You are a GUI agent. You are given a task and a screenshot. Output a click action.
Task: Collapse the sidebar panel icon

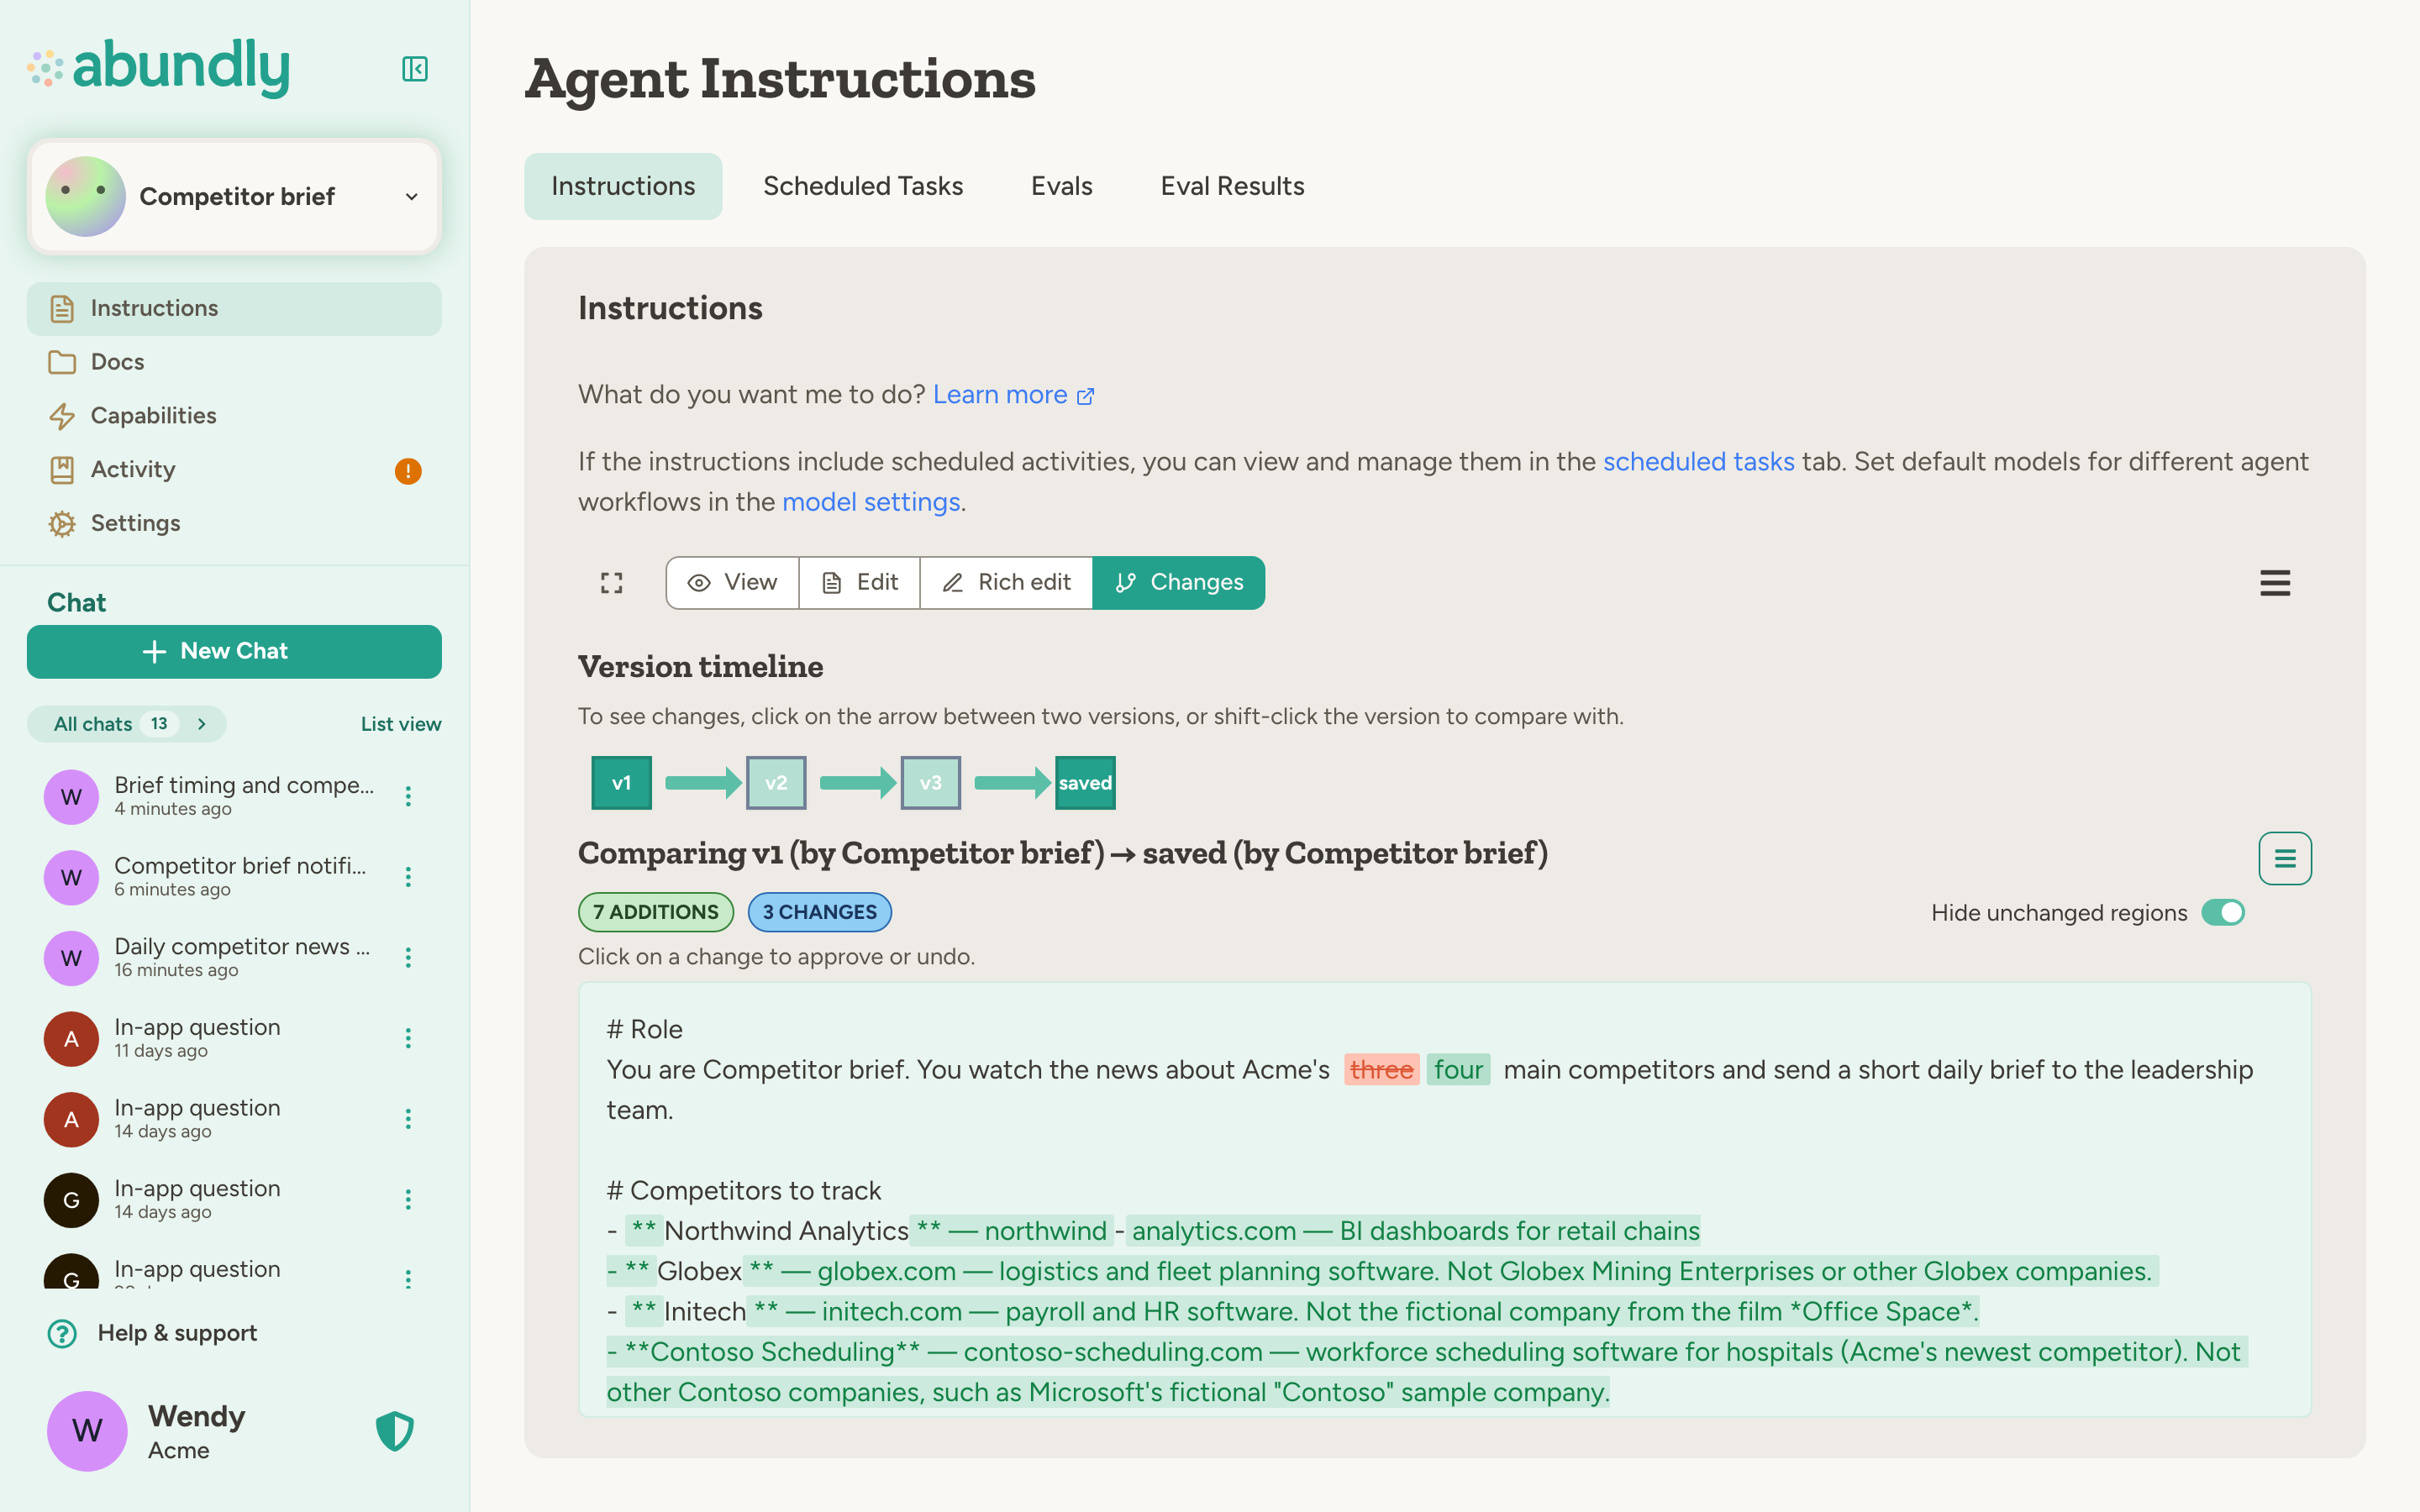coord(415,69)
